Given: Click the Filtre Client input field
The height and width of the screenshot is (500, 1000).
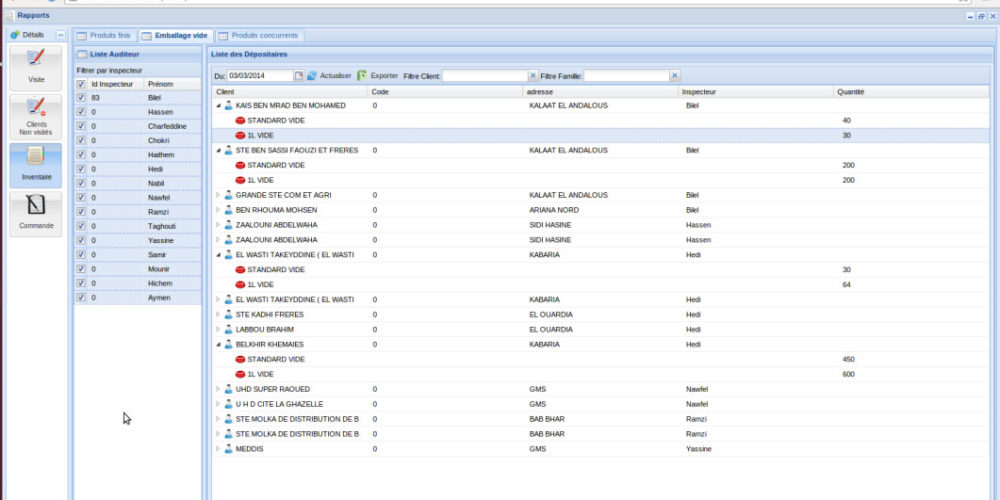Looking at the screenshot, I should click(484, 76).
